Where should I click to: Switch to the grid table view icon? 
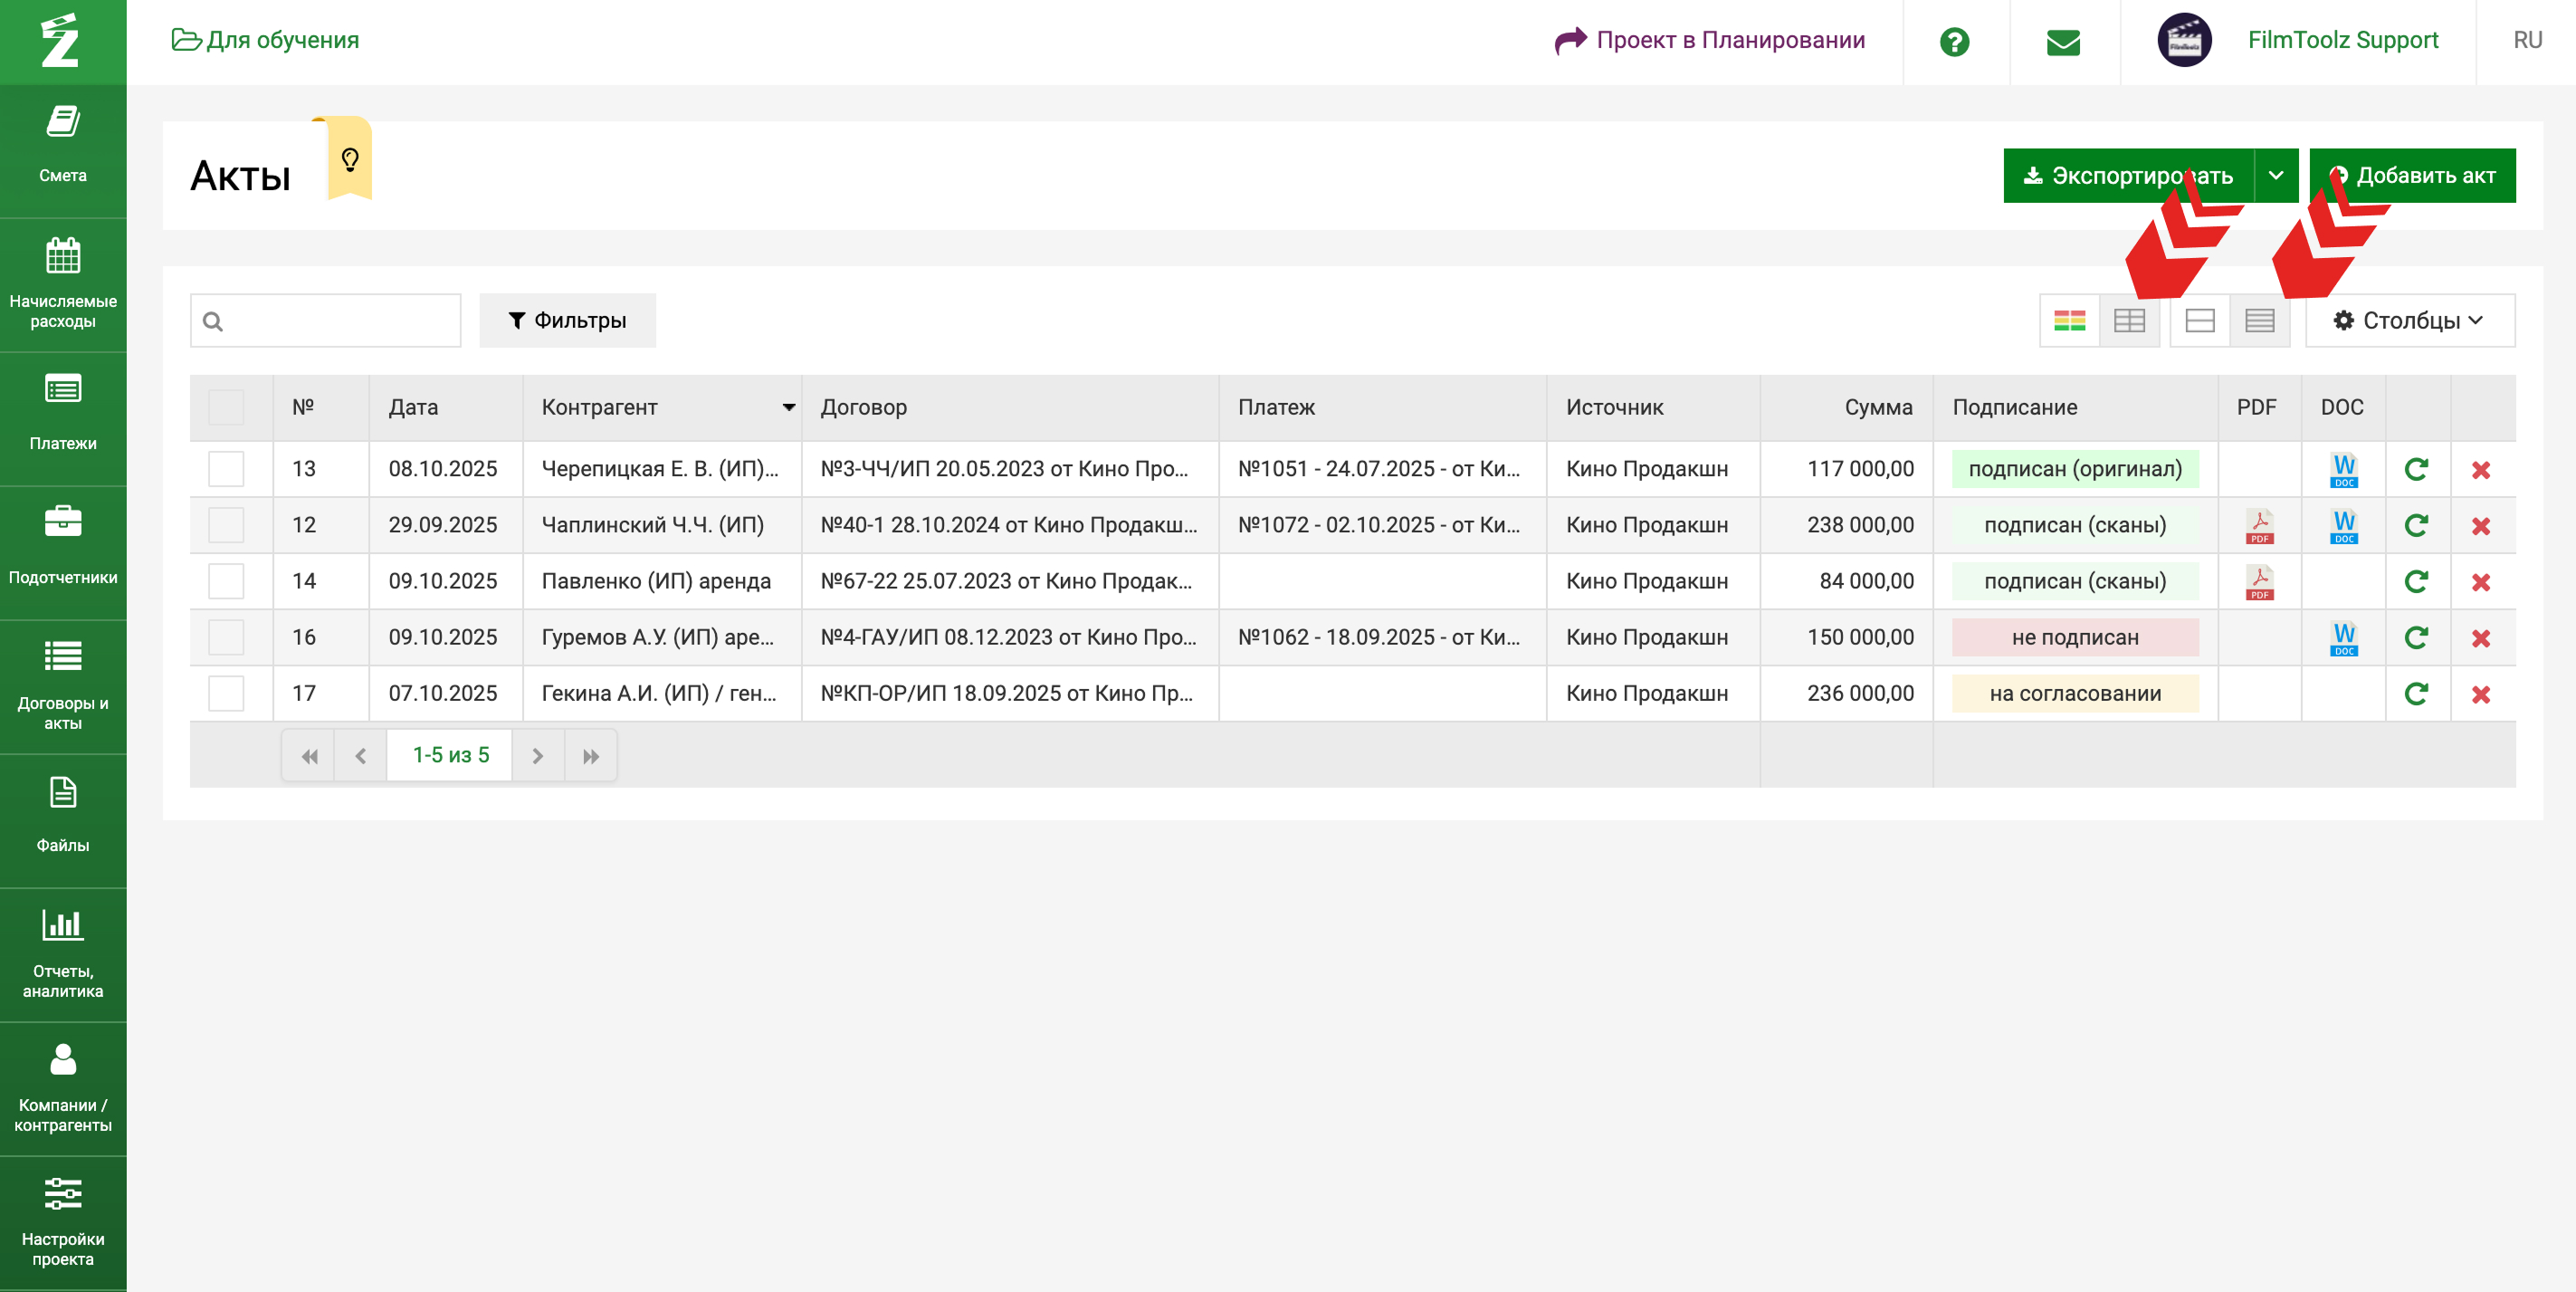click(2129, 320)
